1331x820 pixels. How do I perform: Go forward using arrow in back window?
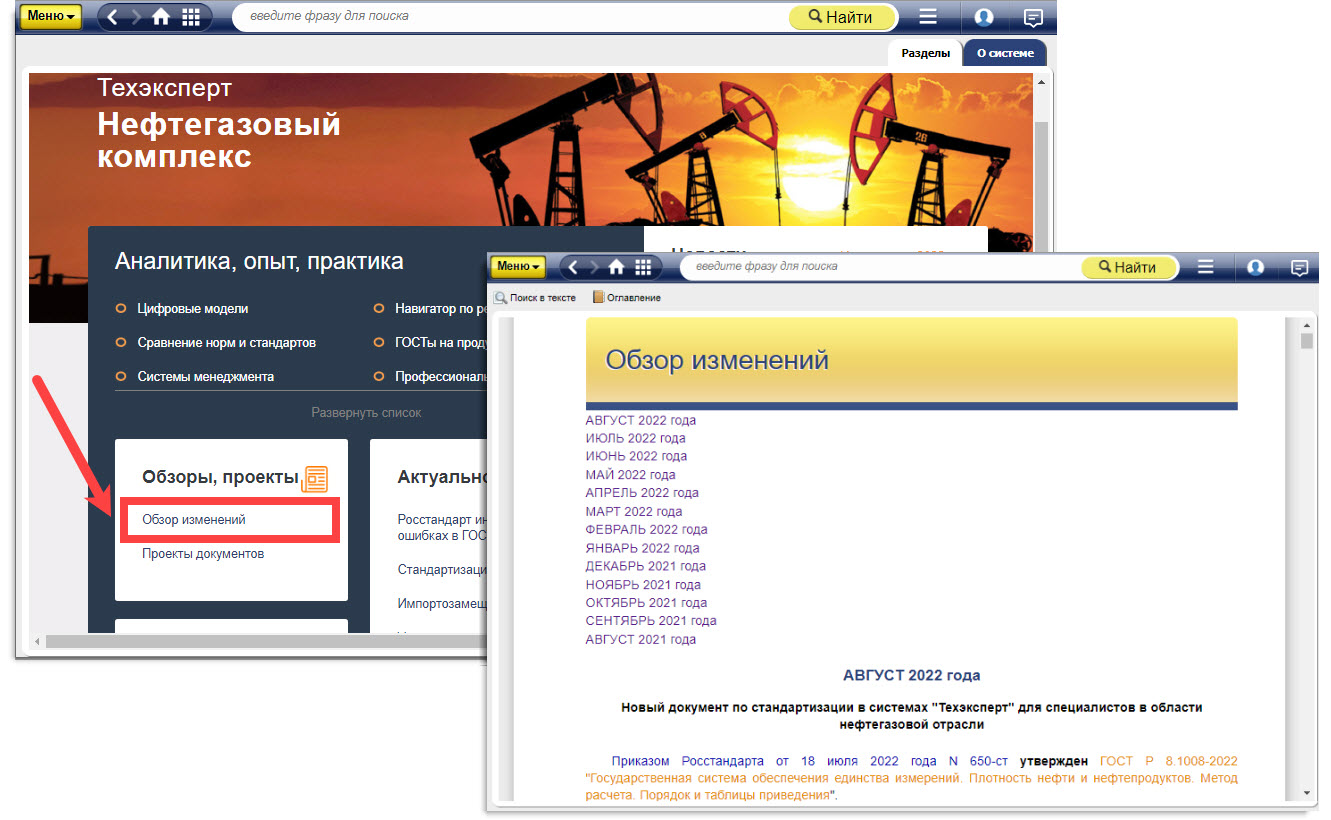pyautogui.click(x=136, y=17)
